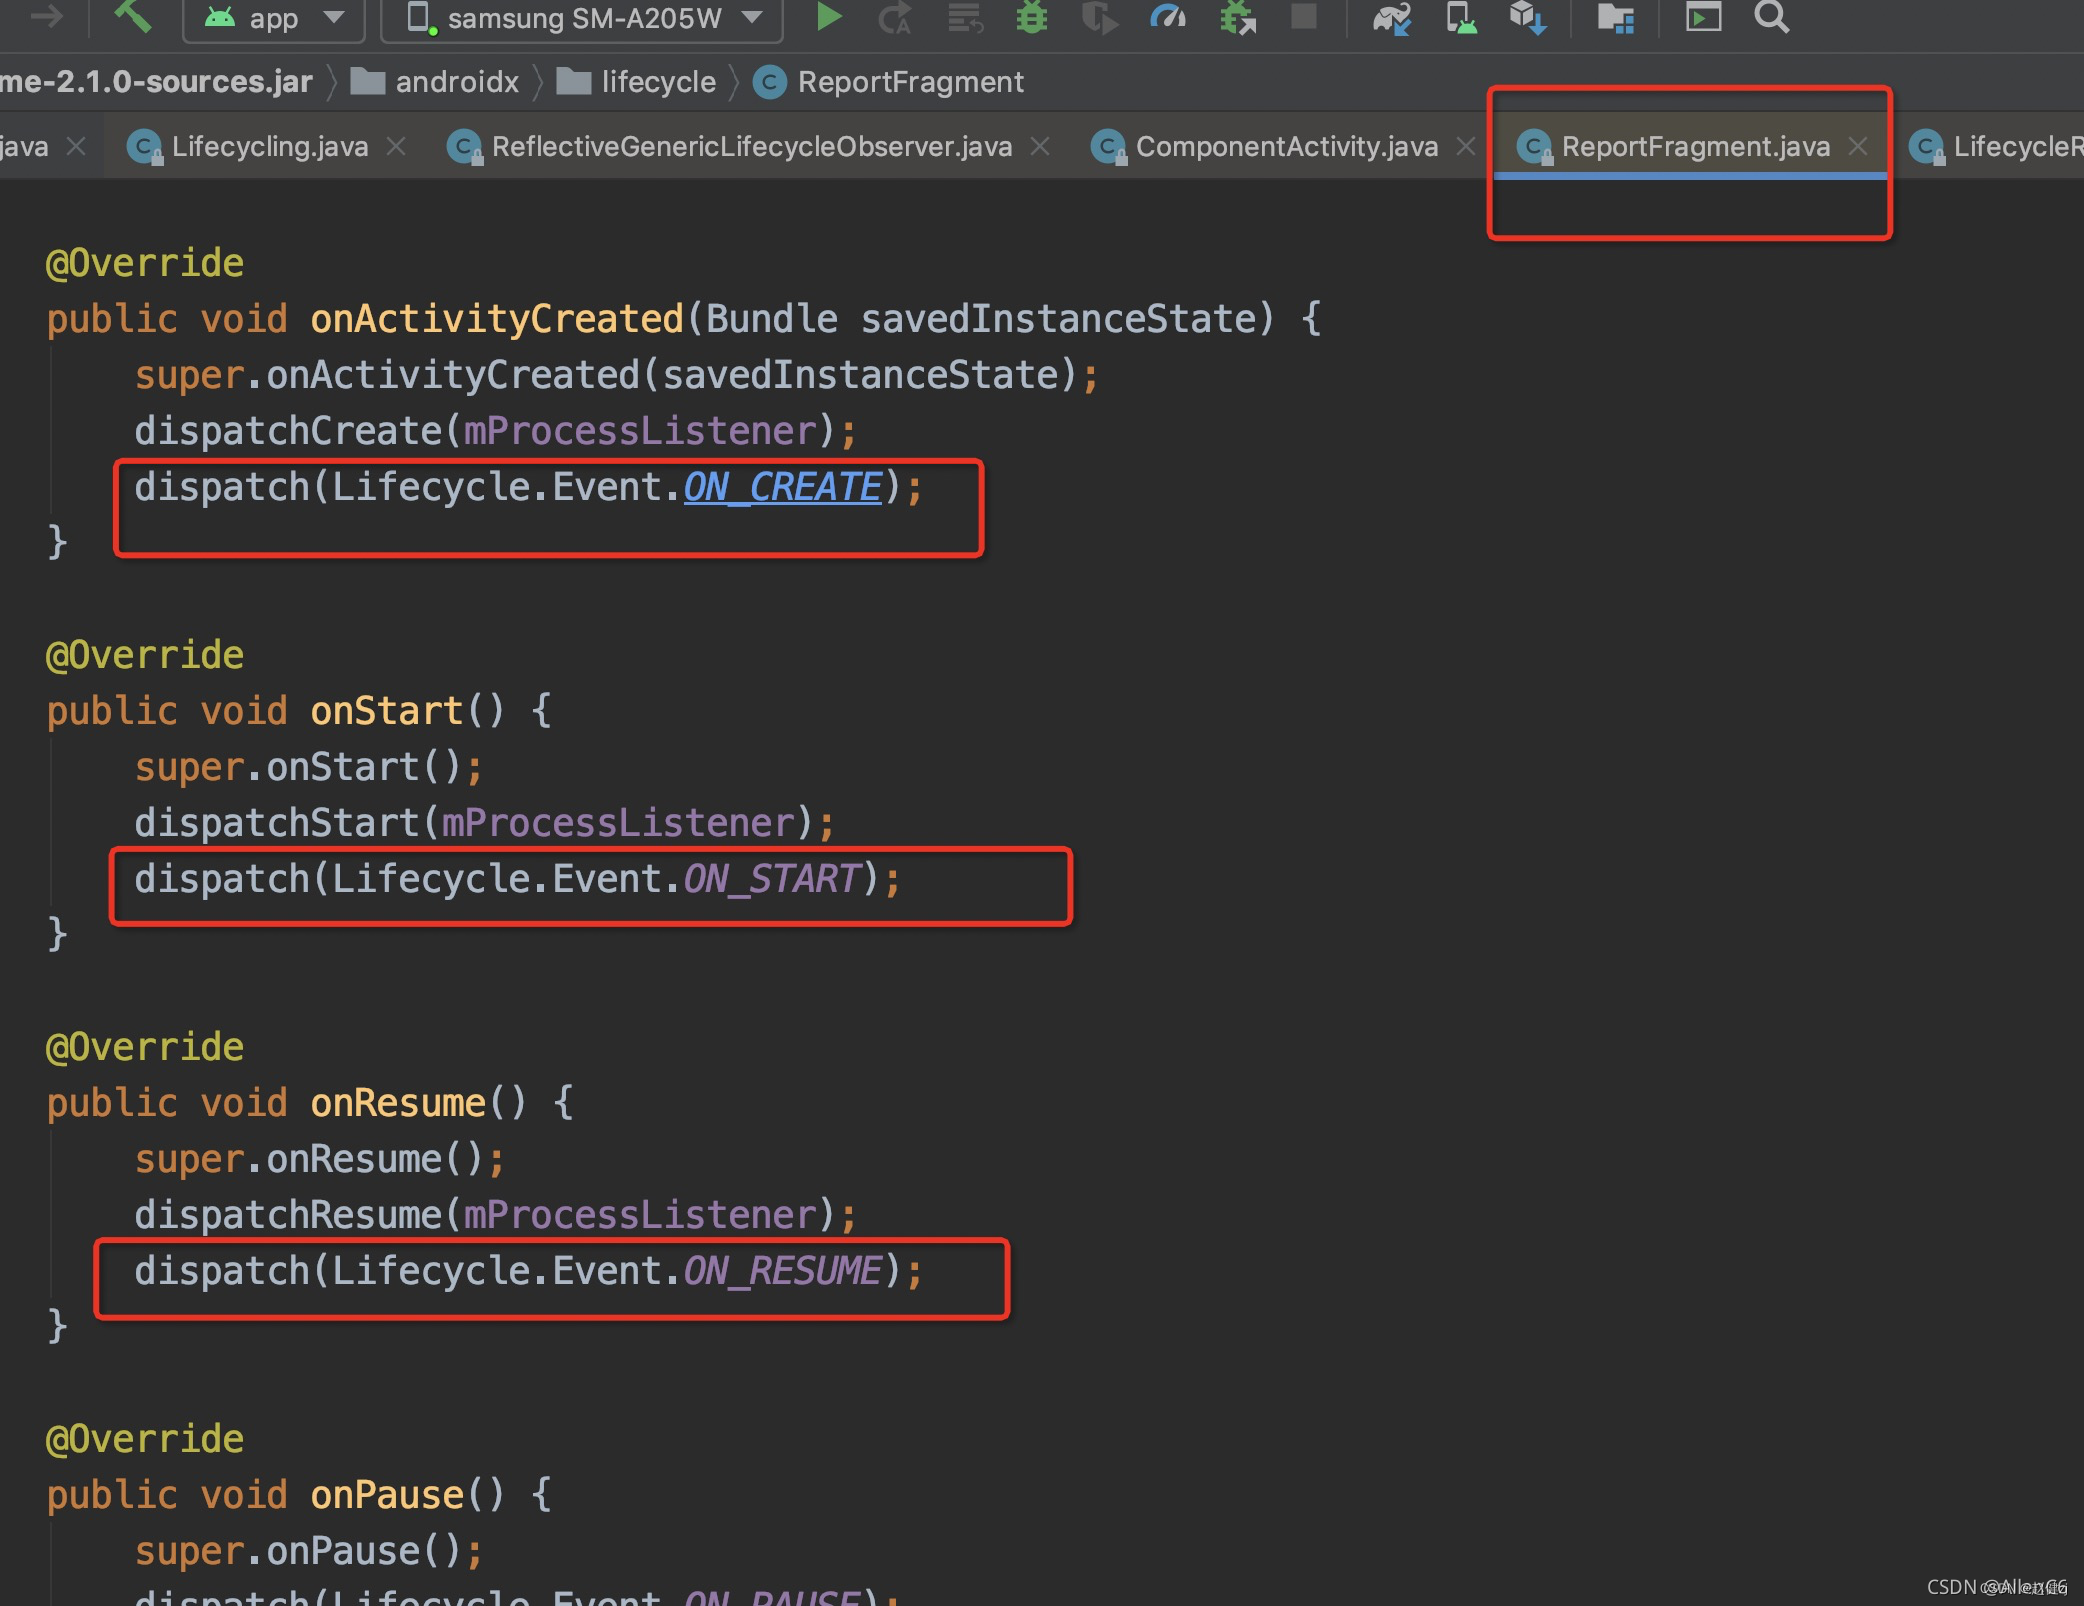This screenshot has height=1606, width=2084.
Task: Open the SDK Manager download icon
Action: [x=1527, y=17]
